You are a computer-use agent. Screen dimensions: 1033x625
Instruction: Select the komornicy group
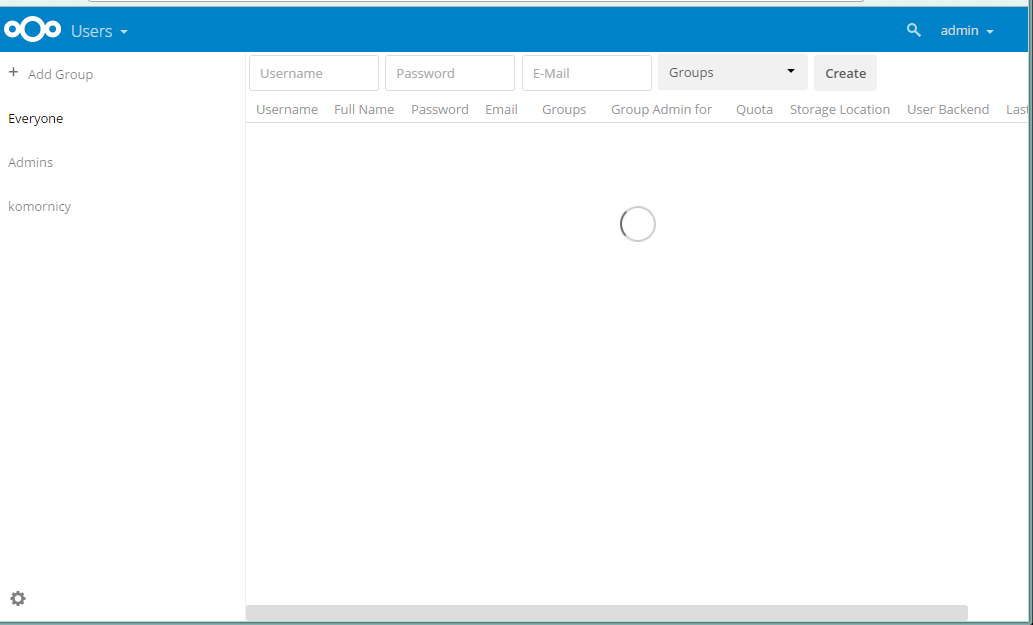[40, 206]
